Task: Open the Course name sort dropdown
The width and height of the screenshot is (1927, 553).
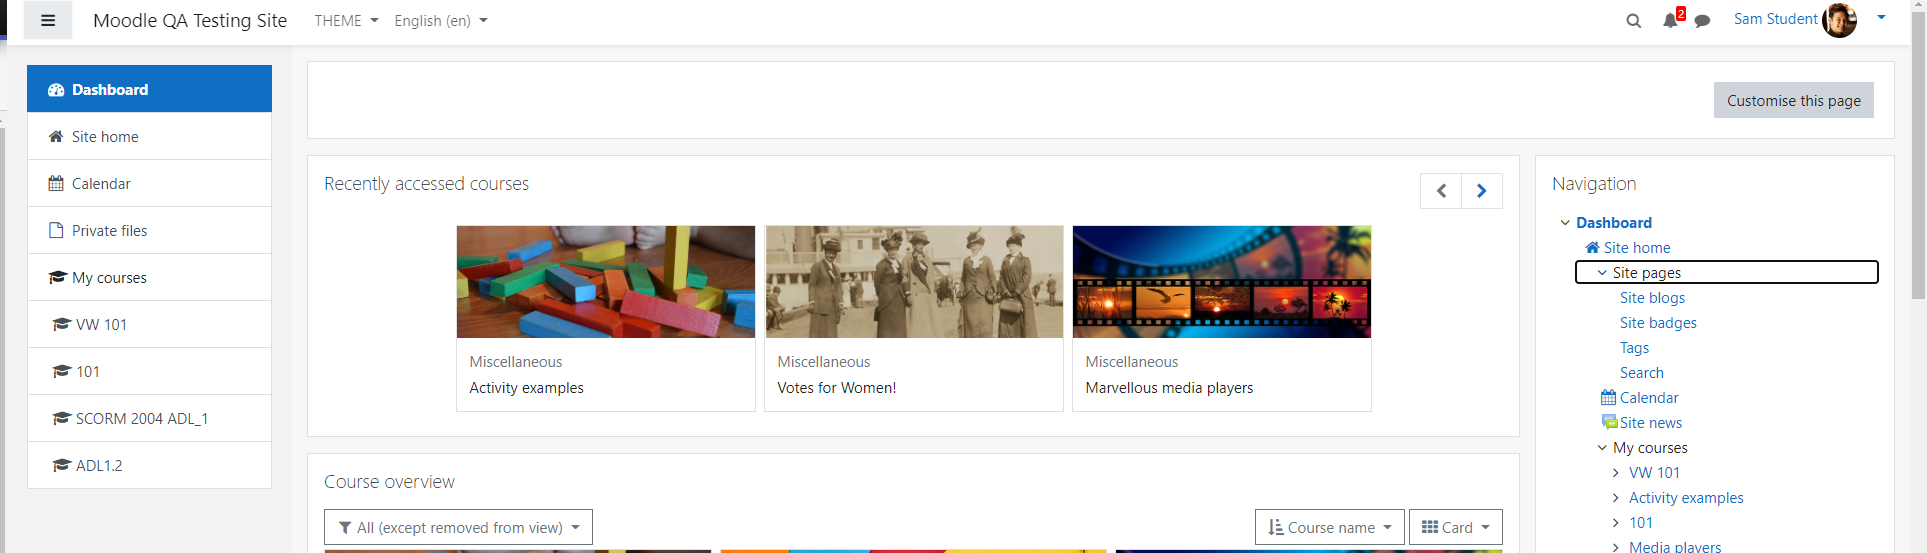Action: click(1329, 527)
